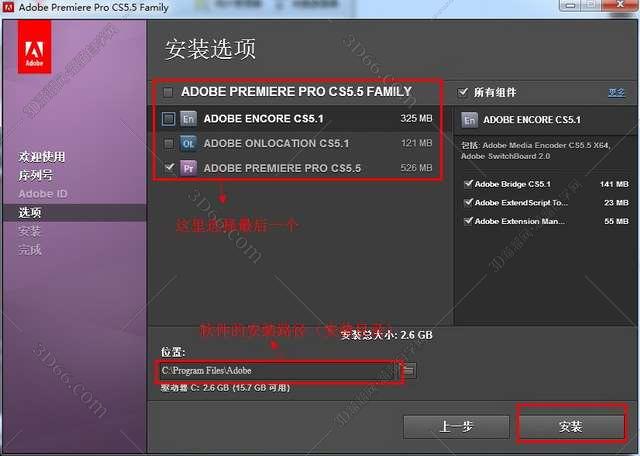
Task: Click the 526 MB size value
Action: coord(416,167)
